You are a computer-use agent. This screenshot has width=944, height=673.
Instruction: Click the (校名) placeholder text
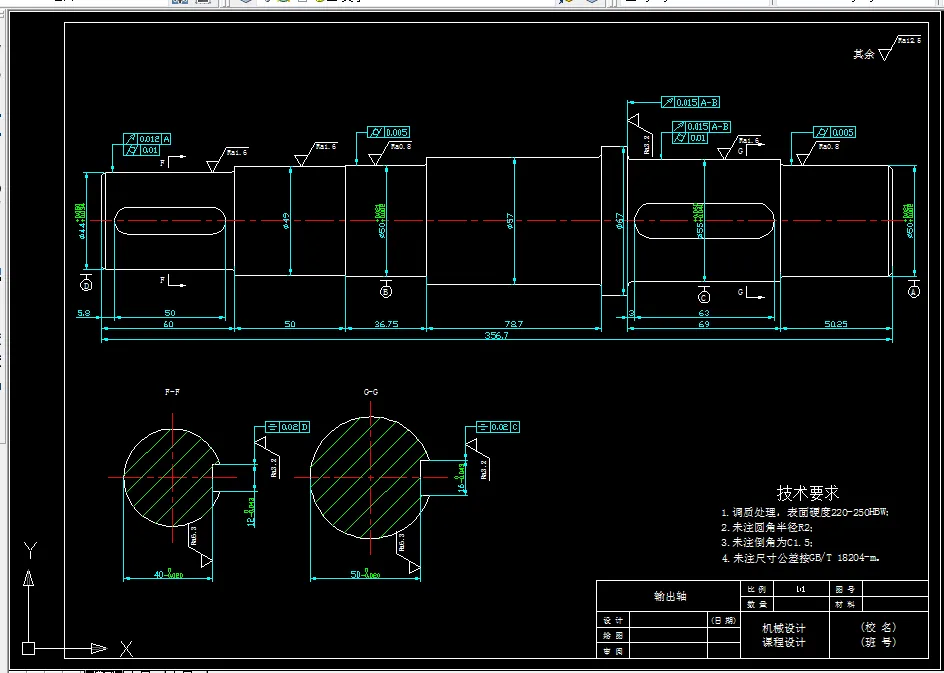click(x=878, y=627)
